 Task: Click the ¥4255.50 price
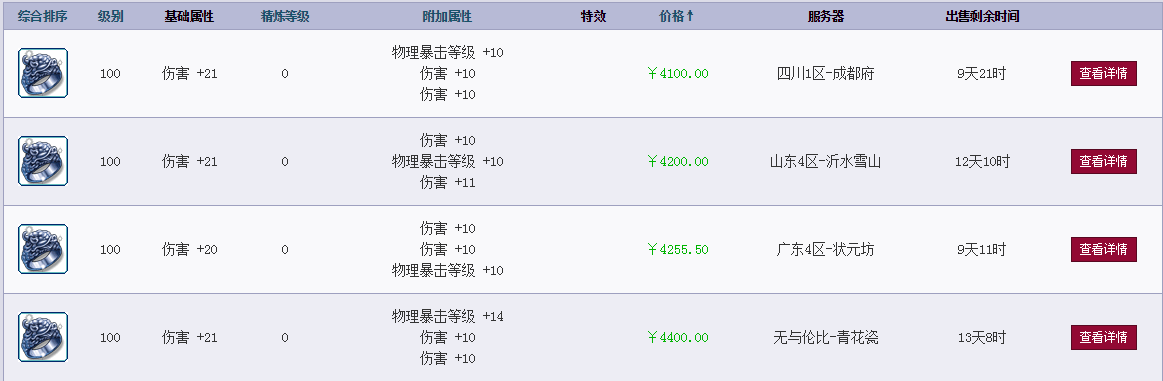pos(678,249)
